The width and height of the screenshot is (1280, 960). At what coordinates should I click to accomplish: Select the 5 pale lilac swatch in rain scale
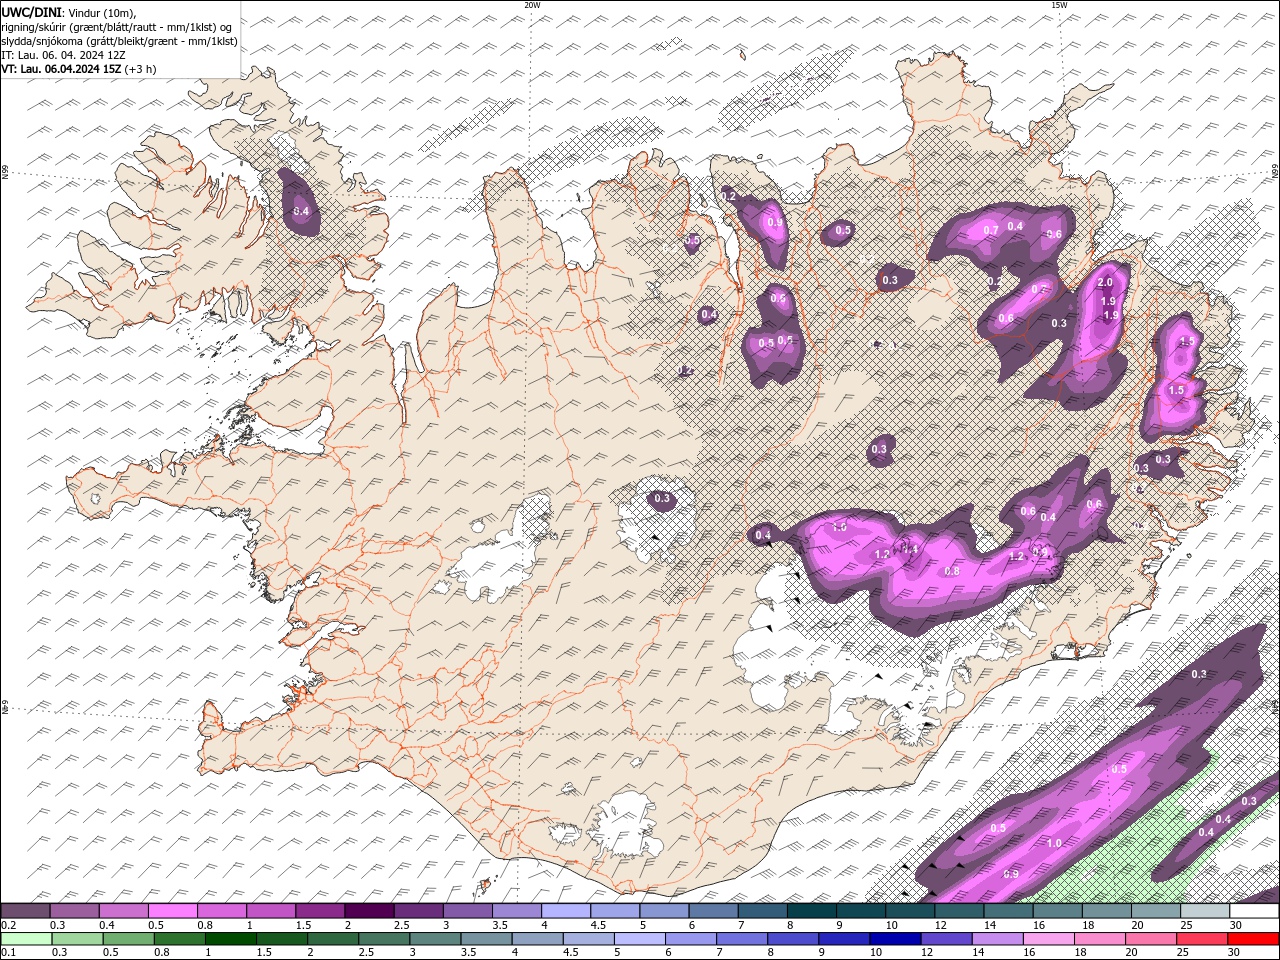coord(638,938)
